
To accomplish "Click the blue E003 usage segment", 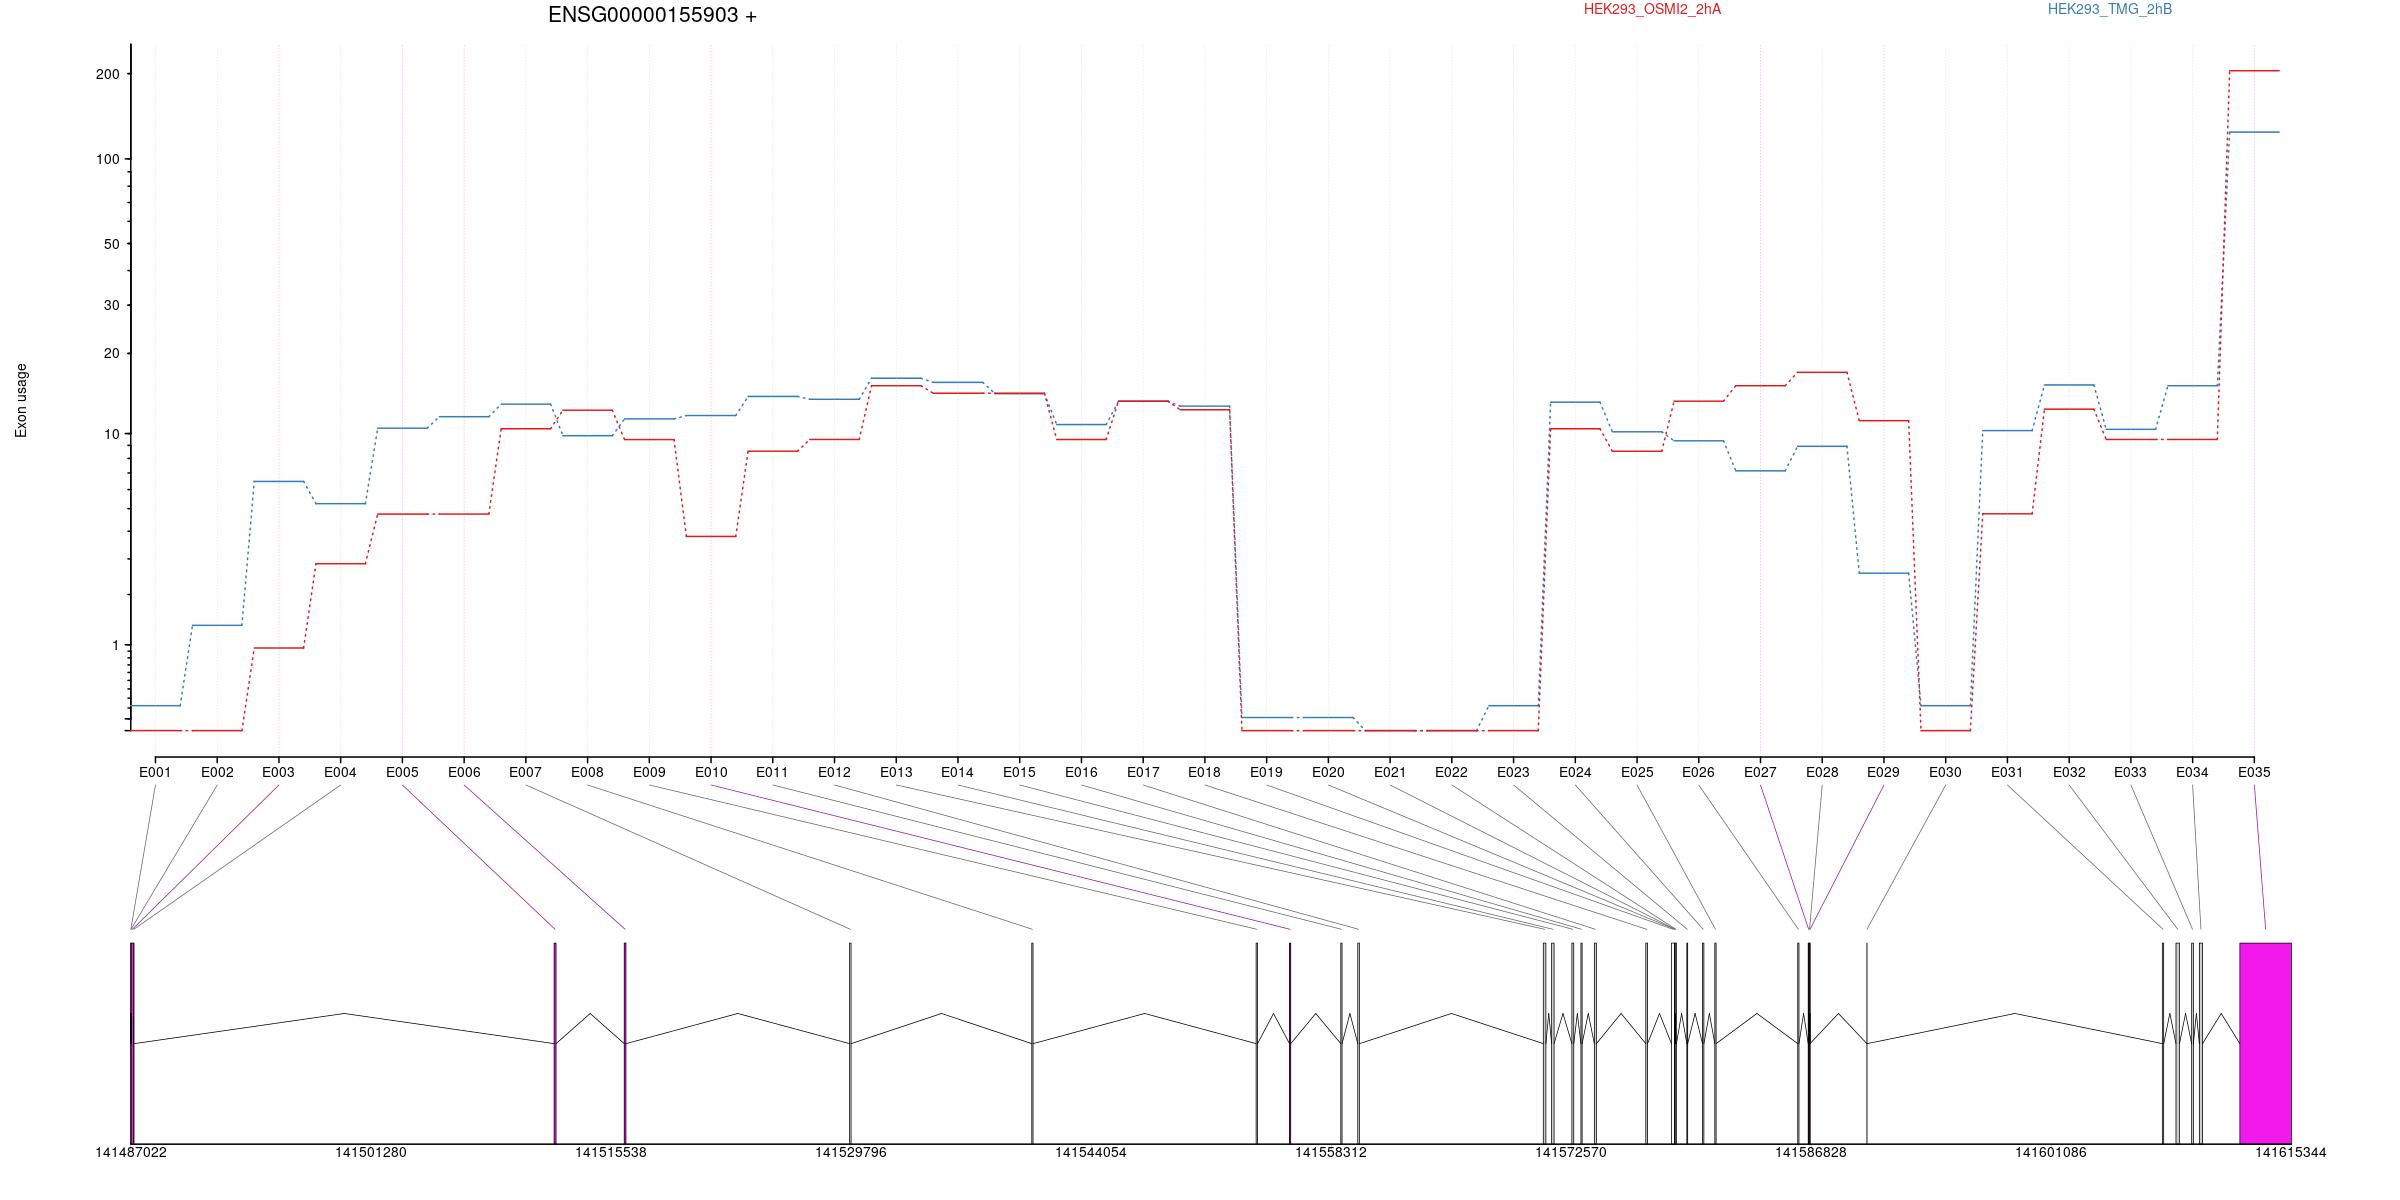I will pyautogui.click(x=278, y=482).
